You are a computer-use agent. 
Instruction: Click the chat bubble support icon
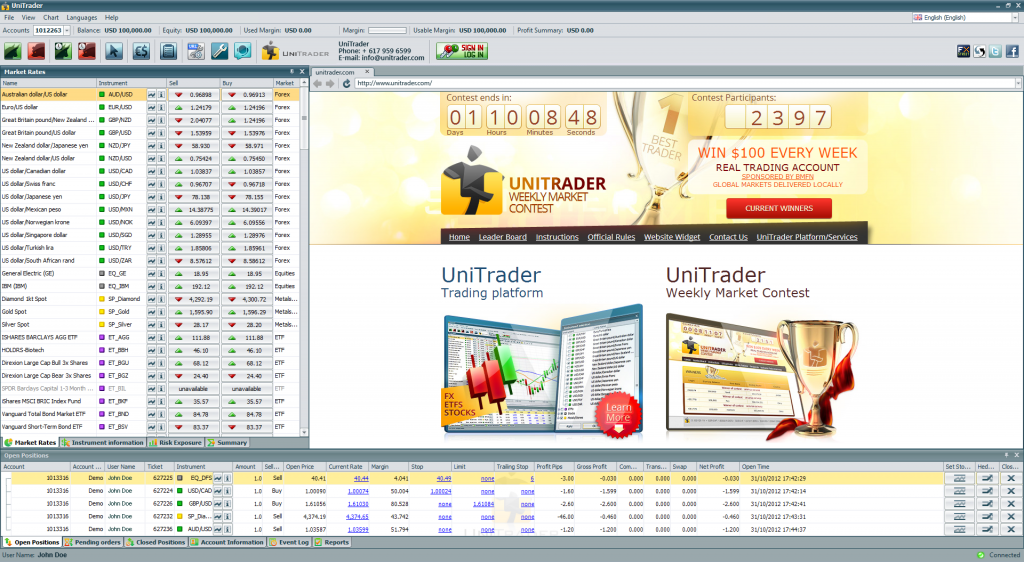(x=243, y=50)
